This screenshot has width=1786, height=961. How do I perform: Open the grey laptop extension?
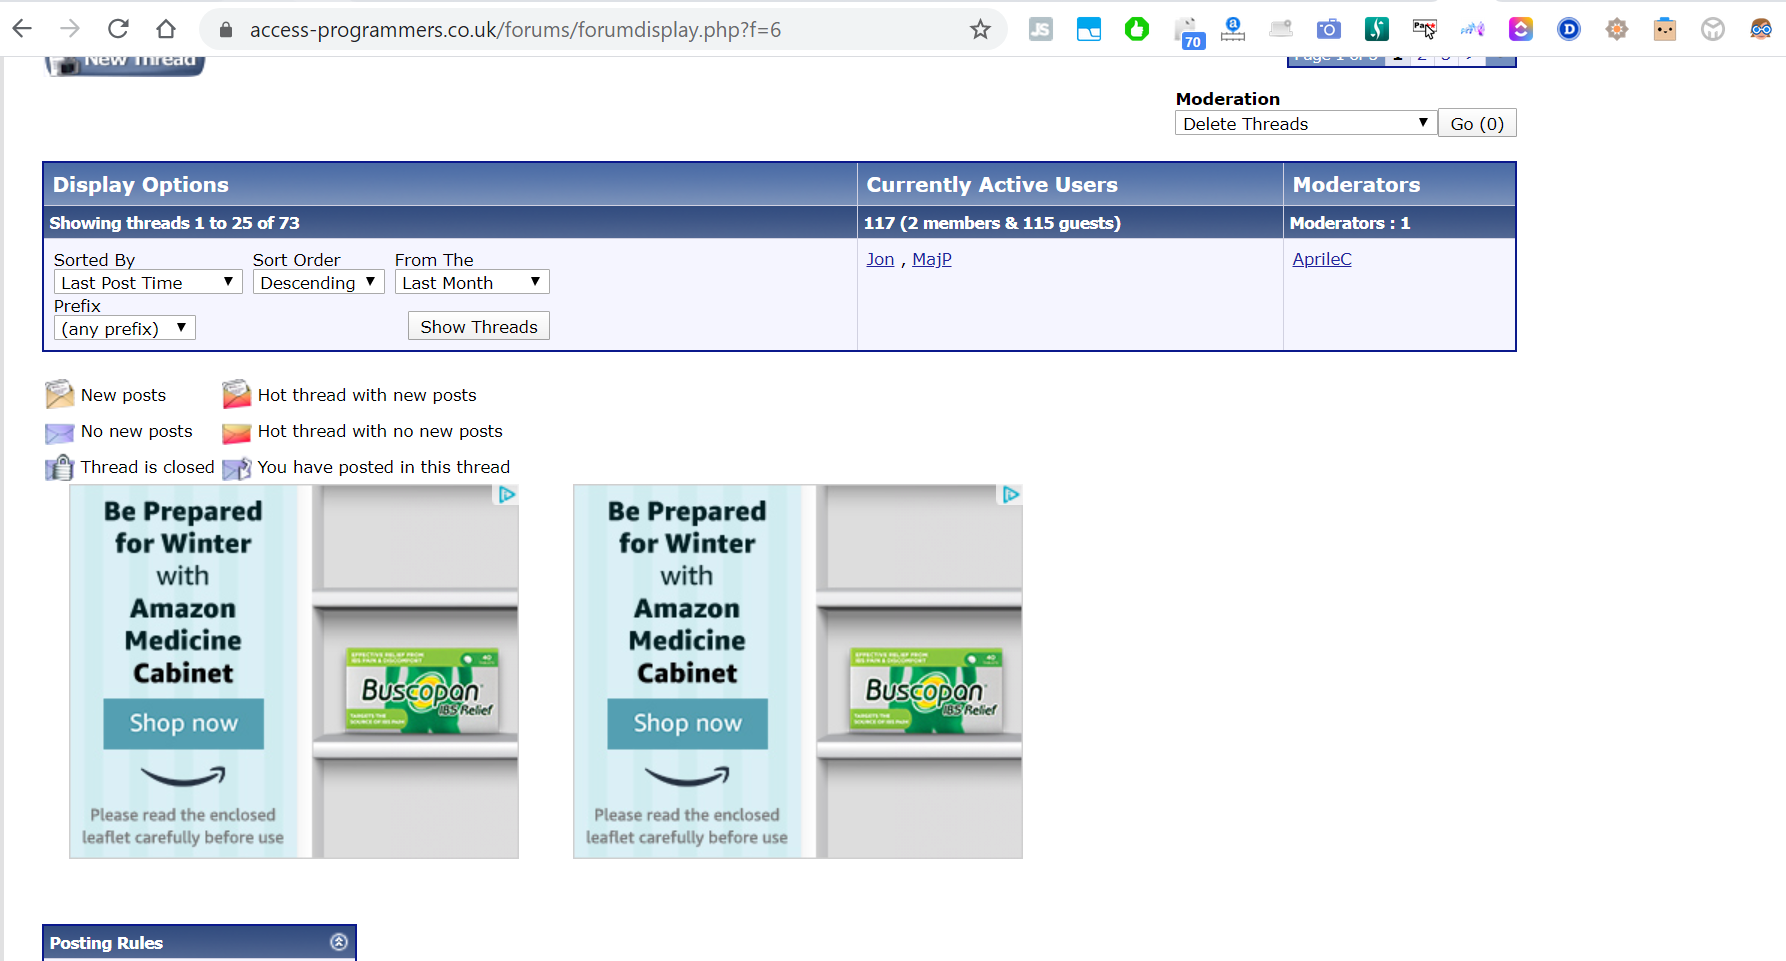[1281, 29]
